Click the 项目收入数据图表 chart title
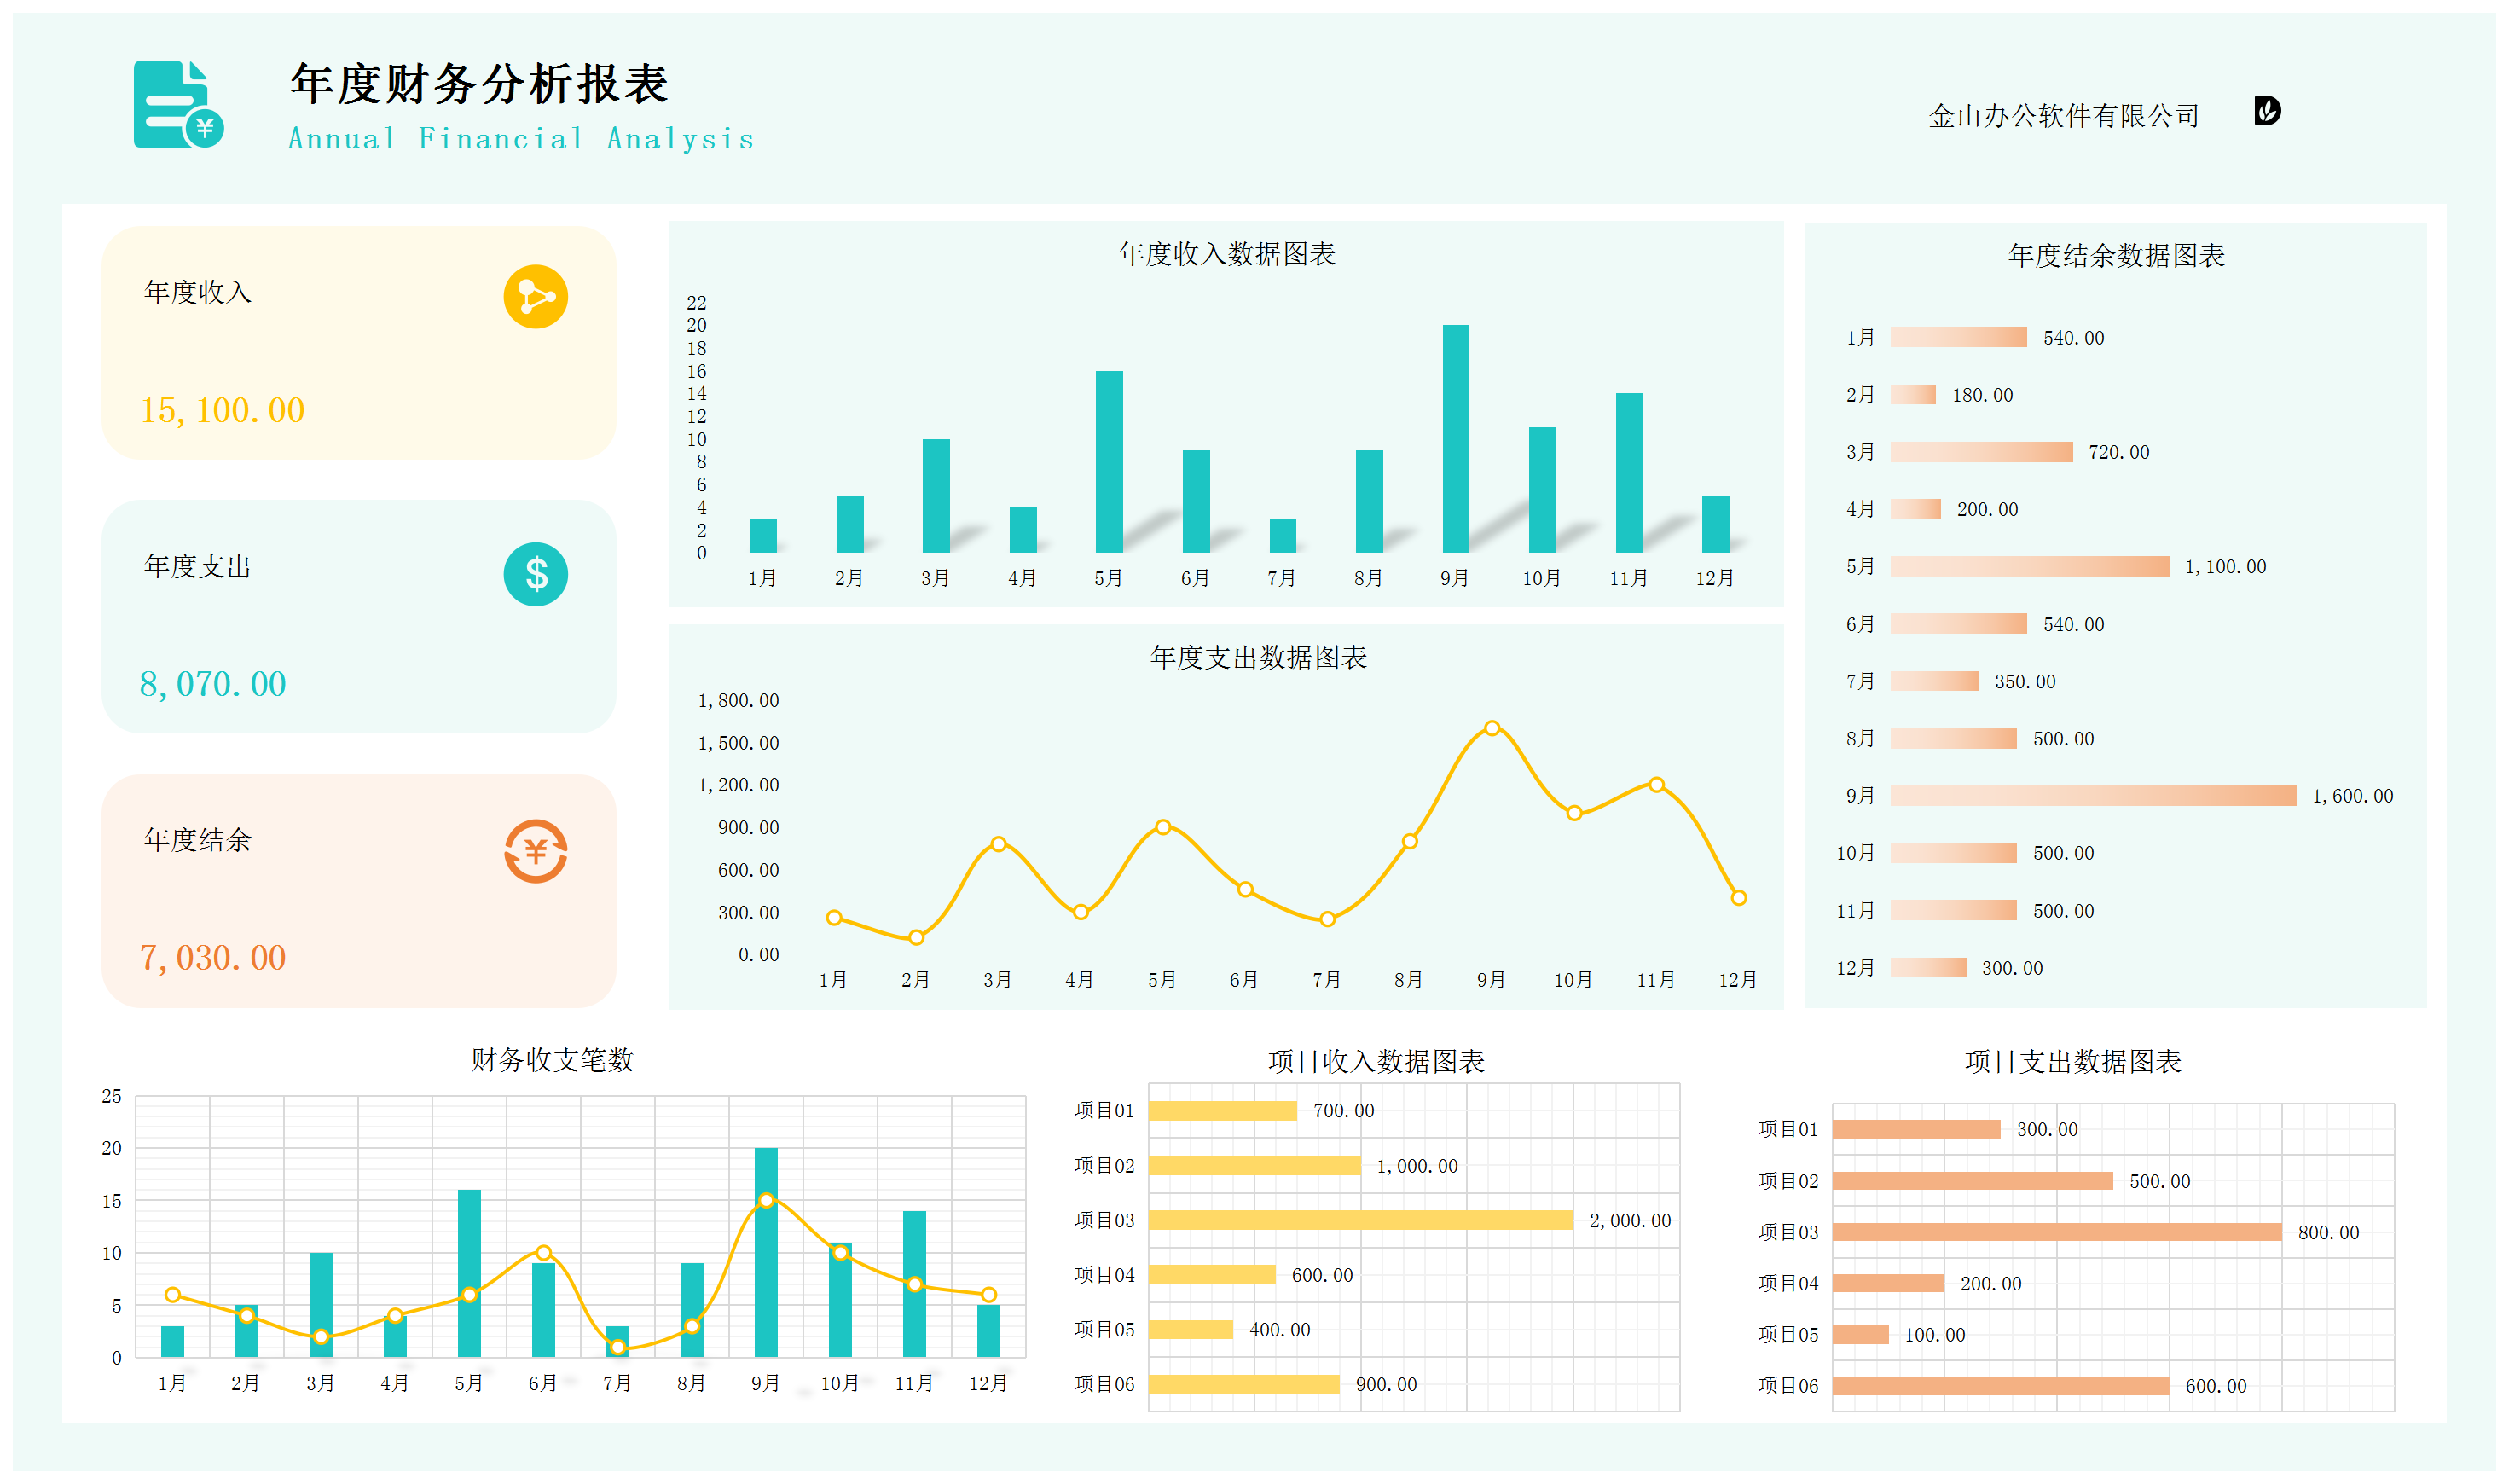The image size is (2509, 1484). (x=1376, y=1061)
